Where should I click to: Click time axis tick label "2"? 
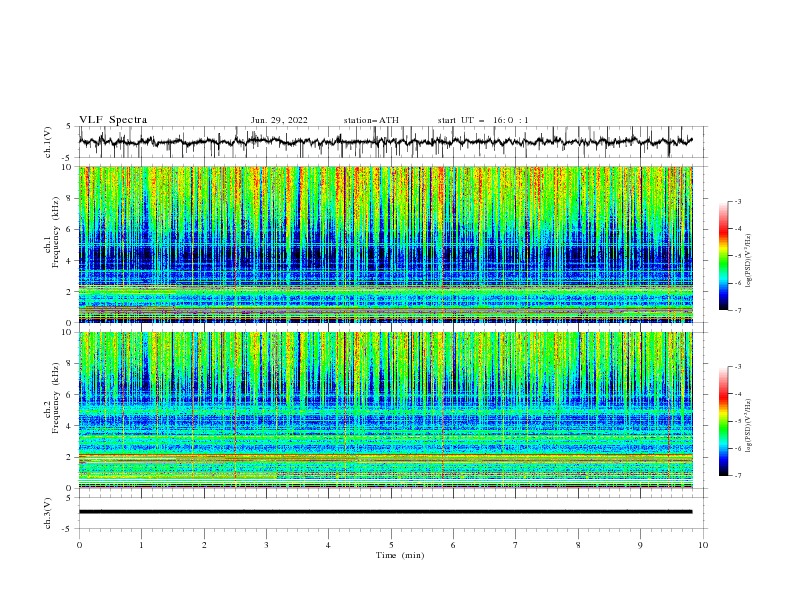click(x=204, y=545)
